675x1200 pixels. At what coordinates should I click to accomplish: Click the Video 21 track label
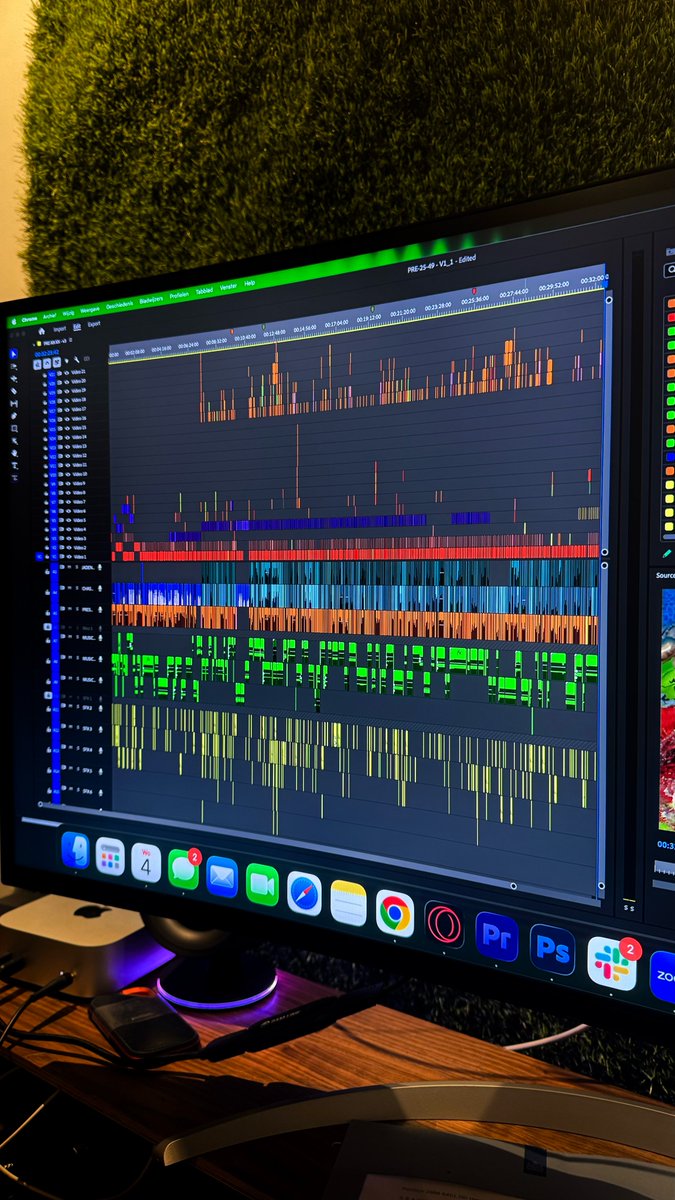[x=78, y=372]
